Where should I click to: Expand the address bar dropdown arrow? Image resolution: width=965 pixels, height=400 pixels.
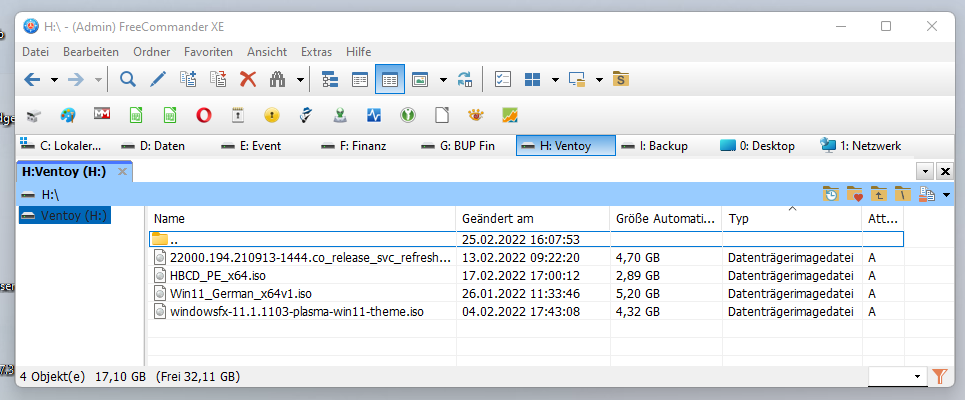(946, 195)
